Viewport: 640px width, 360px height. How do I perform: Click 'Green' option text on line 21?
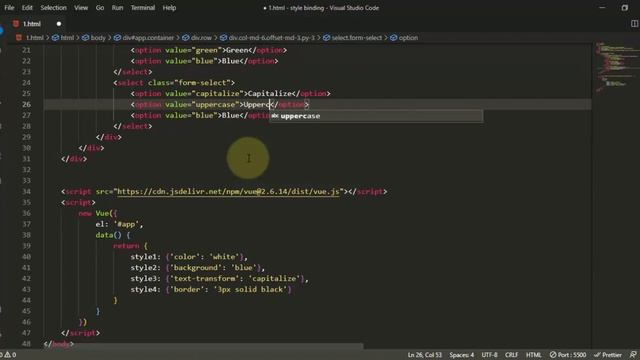coord(237,50)
